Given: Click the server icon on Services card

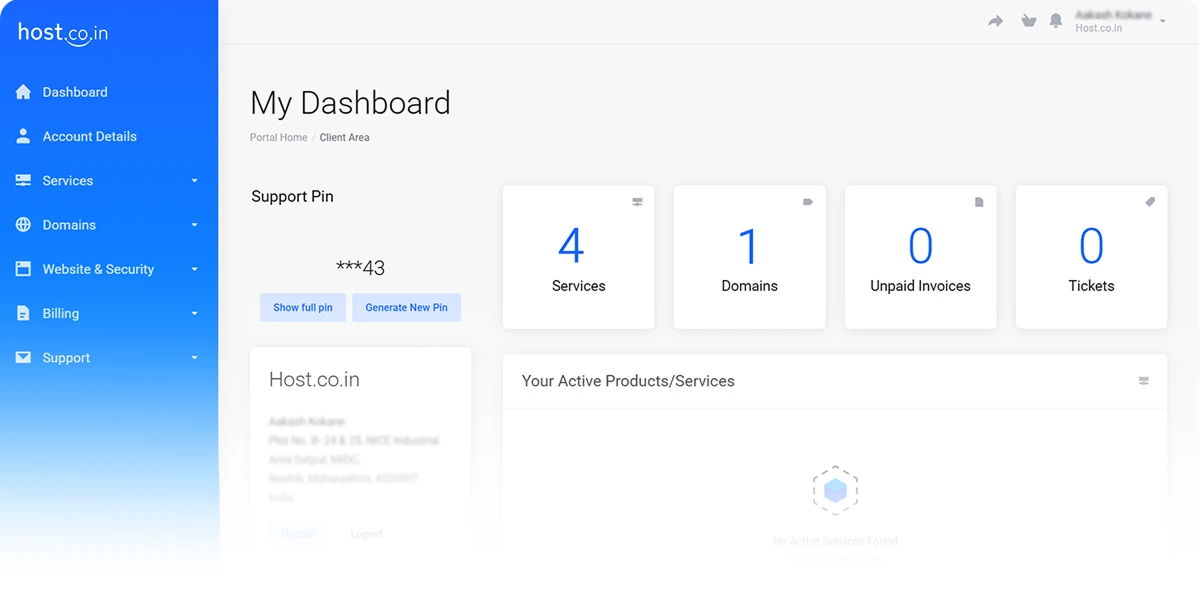Looking at the screenshot, I should pos(637,202).
